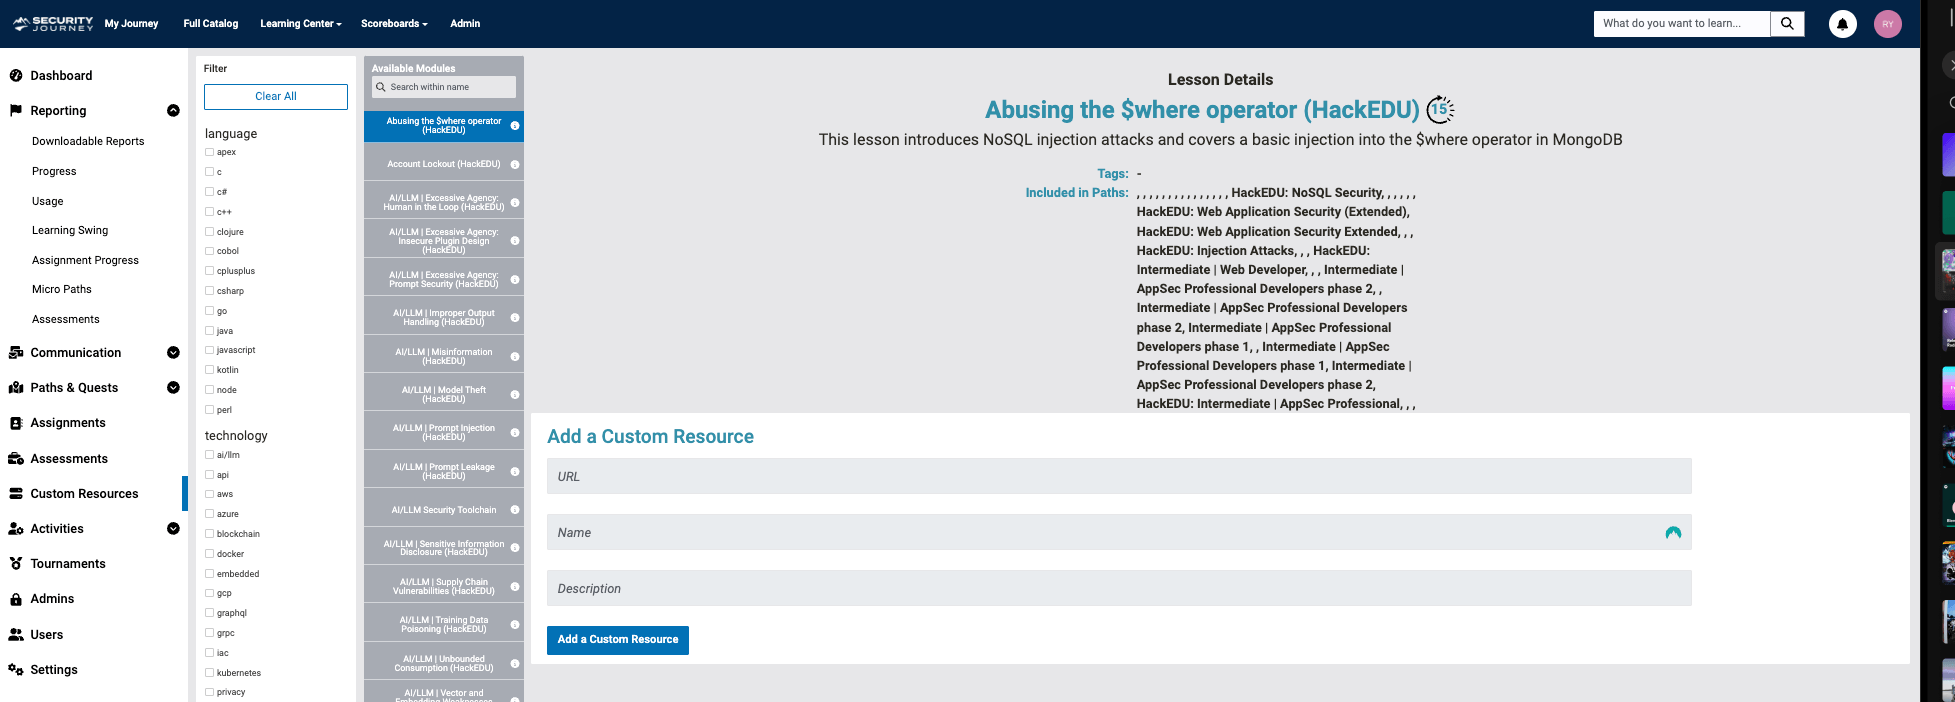Image resolution: width=1955 pixels, height=702 pixels.
Task: Click the Security Journey logo
Action: point(53,23)
